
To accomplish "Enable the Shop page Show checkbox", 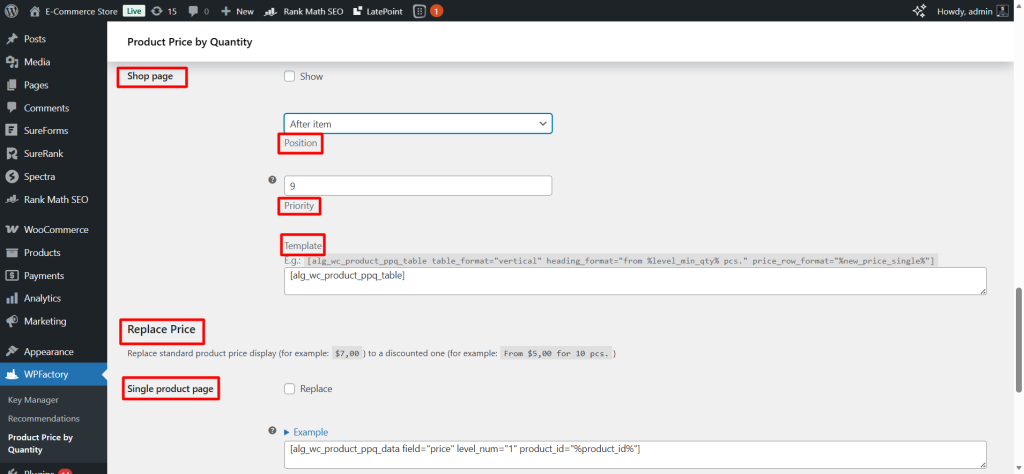I will pyautogui.click(x=290, y=76).
